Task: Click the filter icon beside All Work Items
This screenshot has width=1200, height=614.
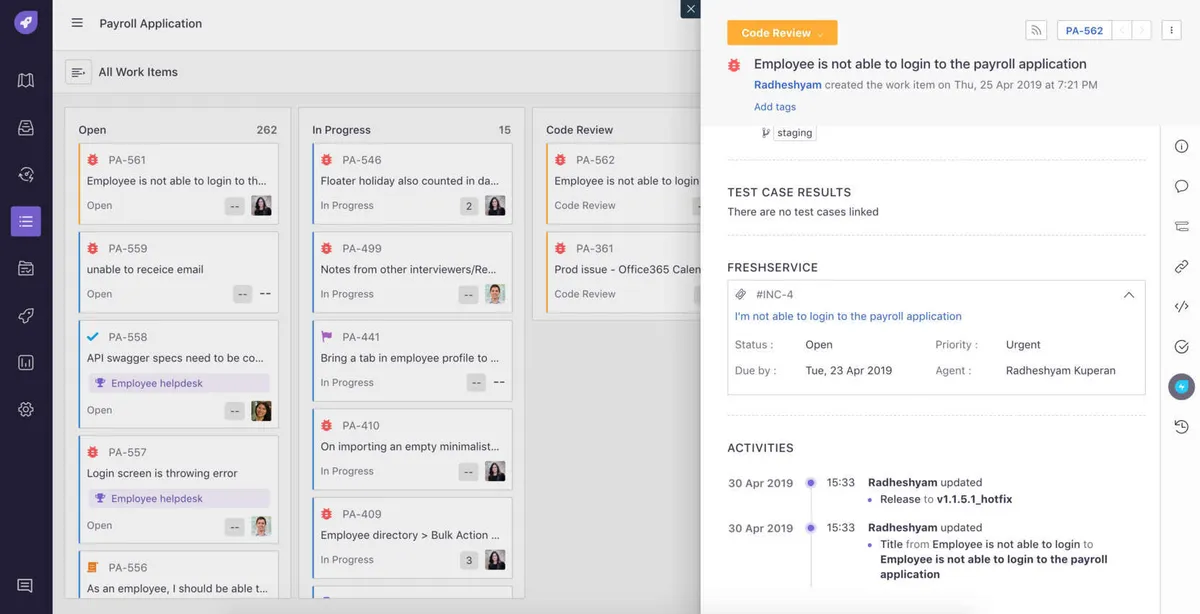Action: pyautogui.click(x=78, y=72)
